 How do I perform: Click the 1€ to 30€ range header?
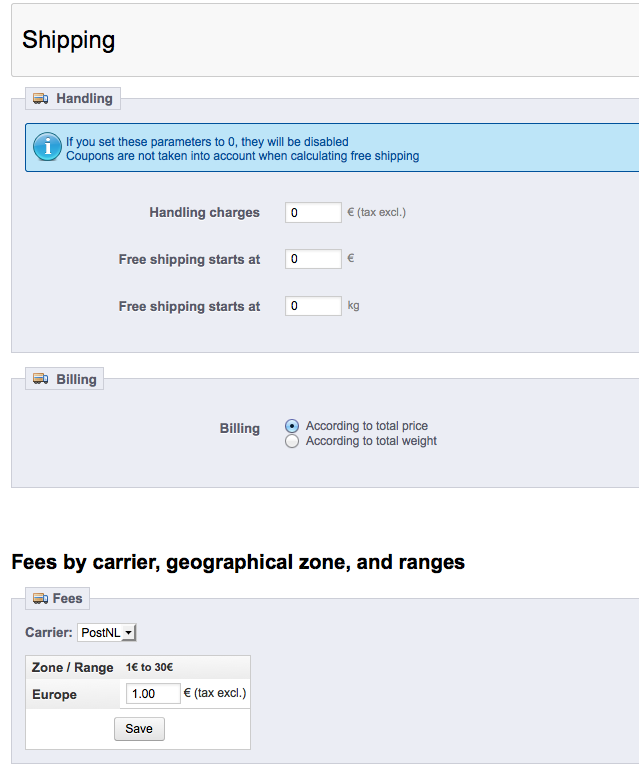coord(149,667)
